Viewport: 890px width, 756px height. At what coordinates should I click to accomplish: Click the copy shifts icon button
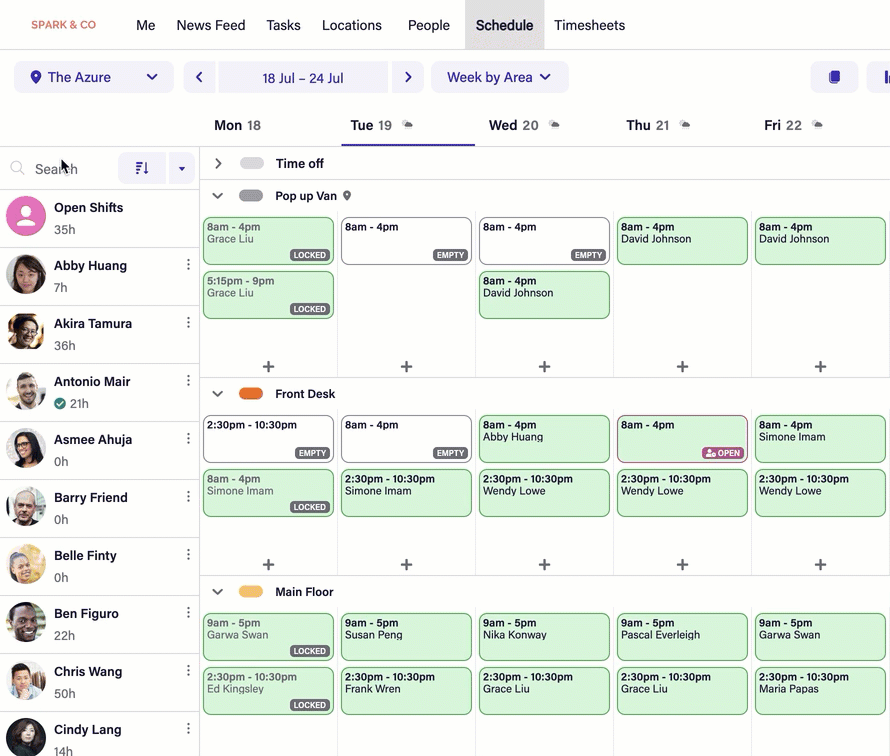coord(834,77)
